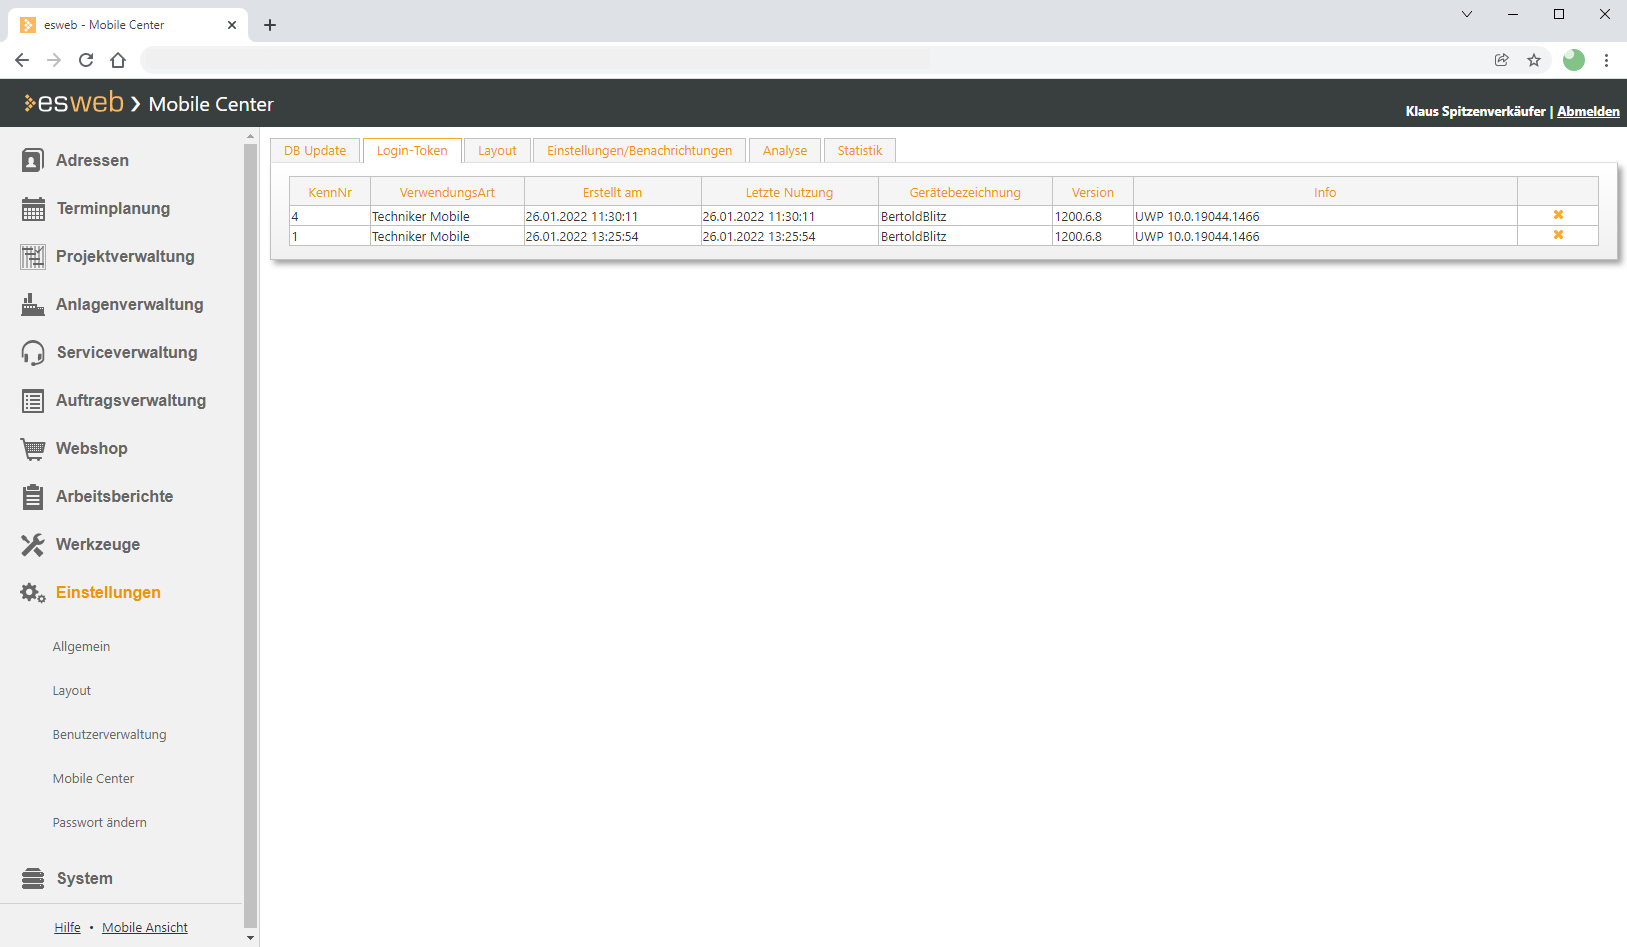Click the Abmelden logout link
This screenshot has height=947, width=1627.
click(x=1587, y=111)
